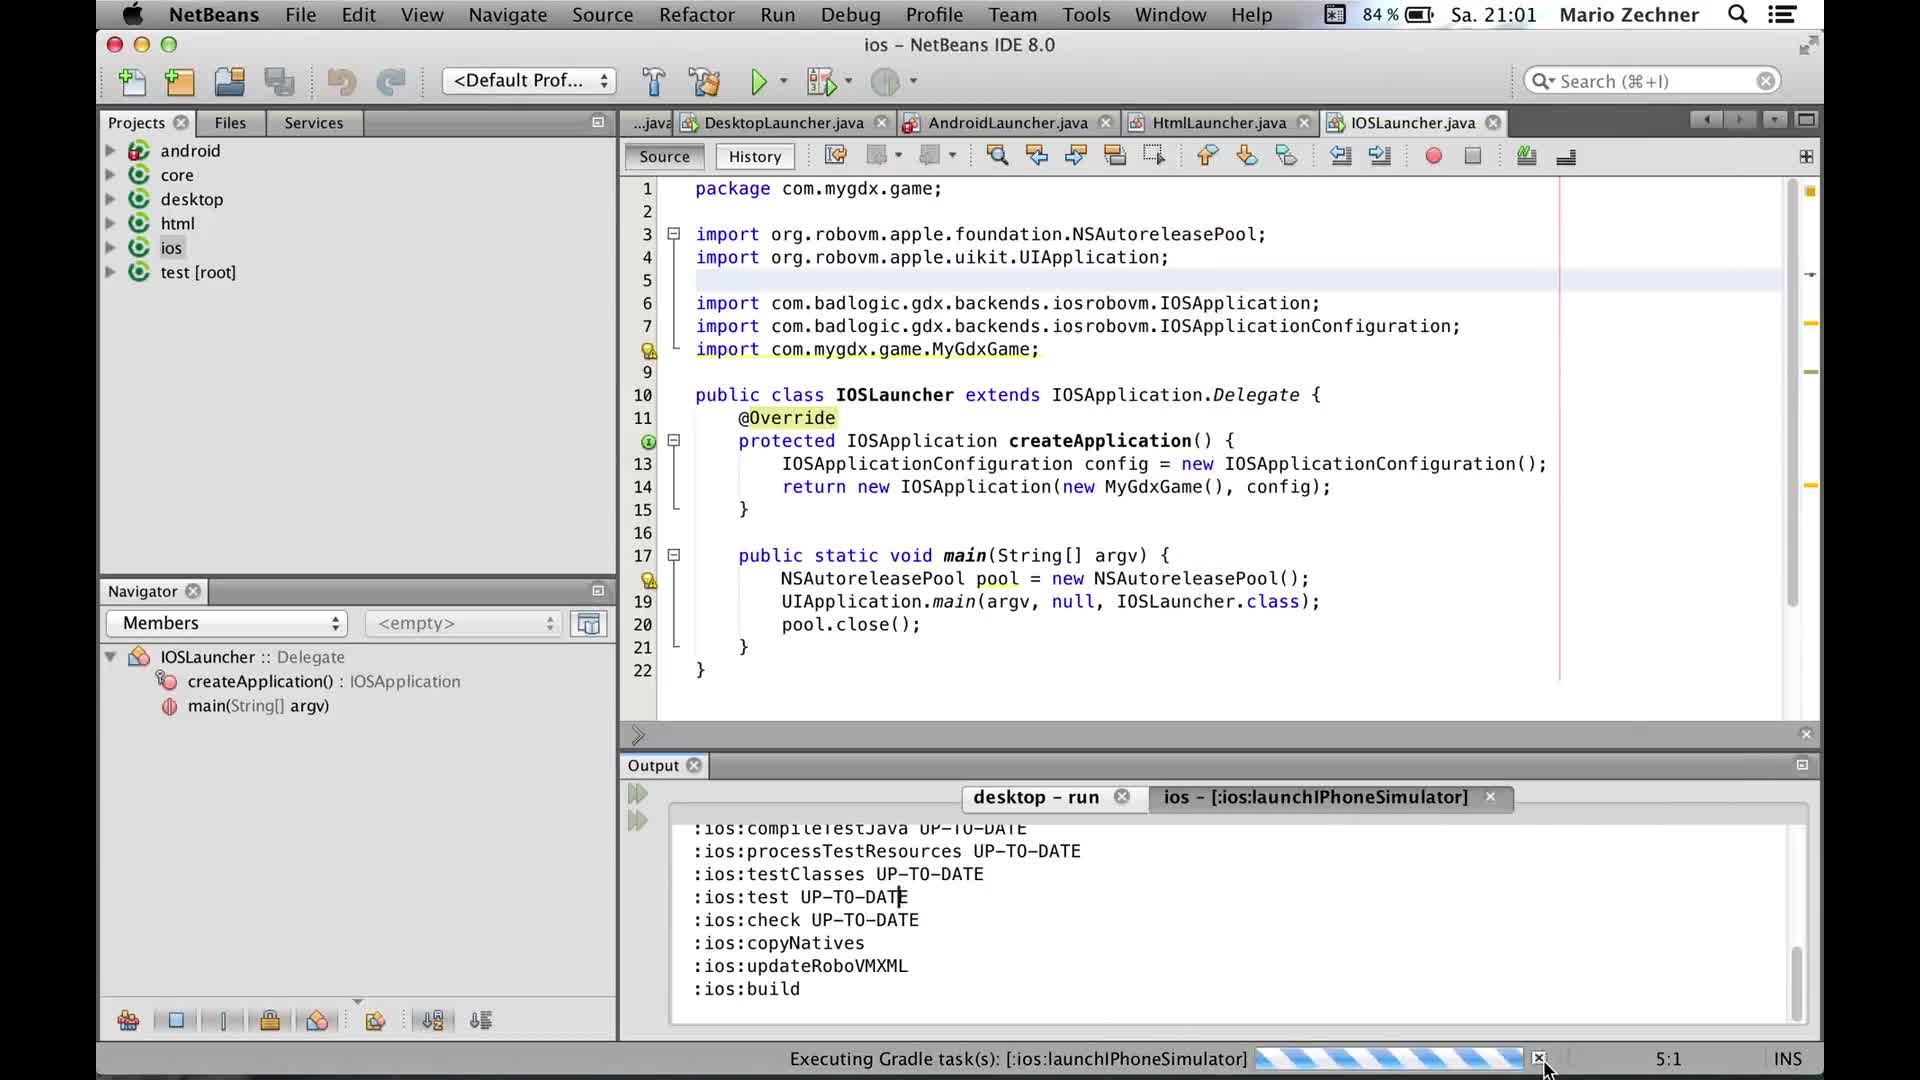Toggle Show Inherited Members in the Navigator

tap(128, 1021)
